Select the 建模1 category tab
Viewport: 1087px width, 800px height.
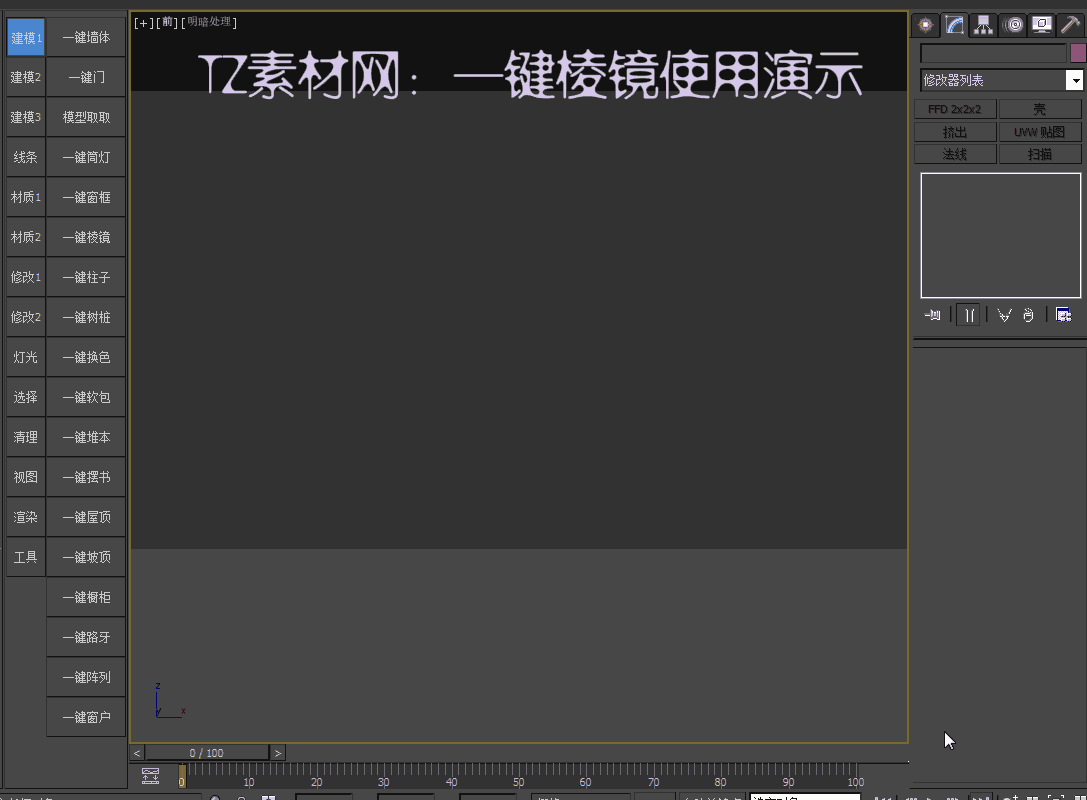(26, 37)
